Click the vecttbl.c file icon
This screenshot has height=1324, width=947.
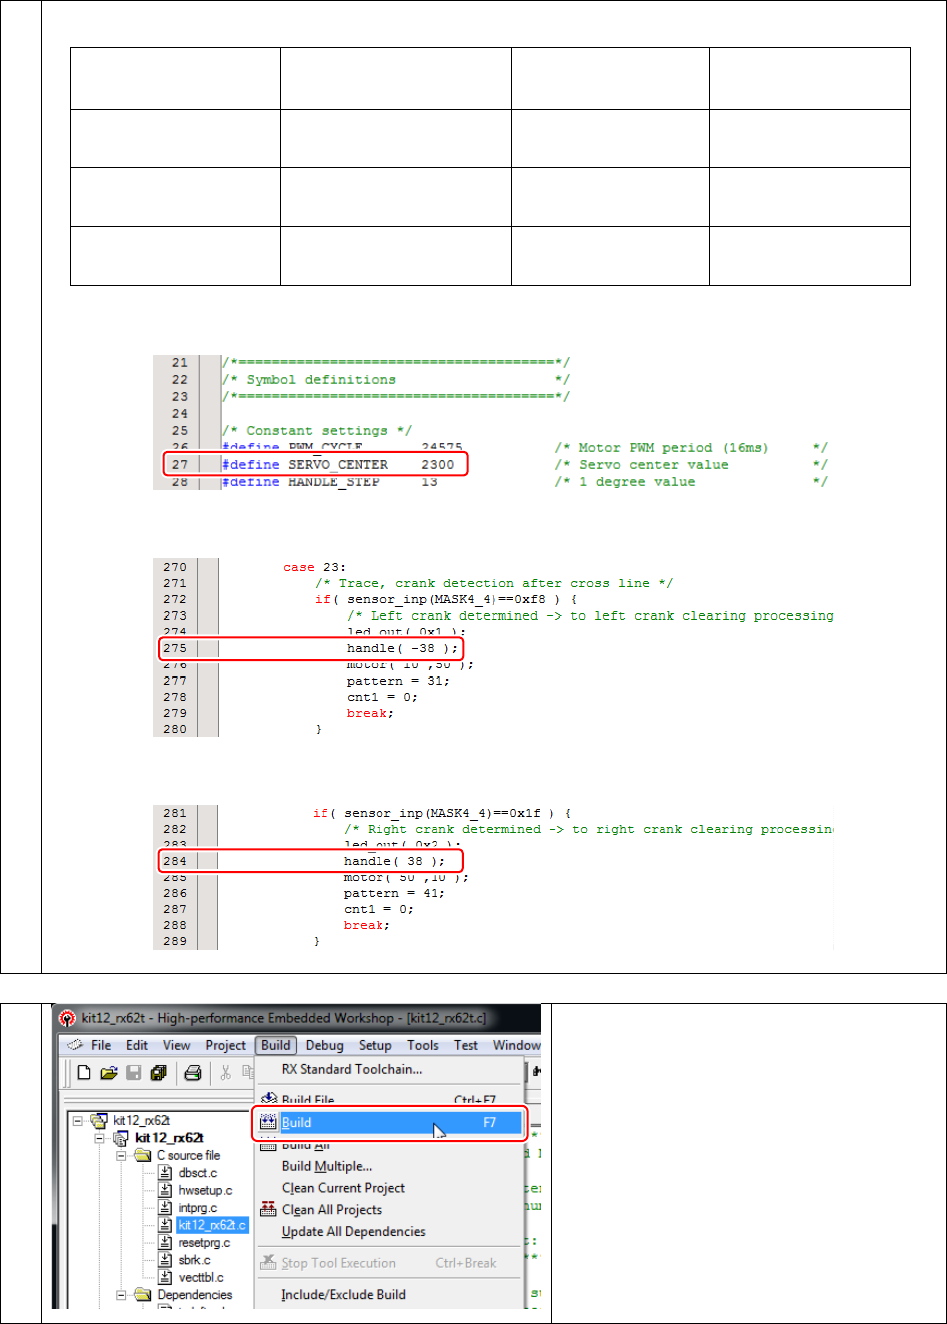[166, 1277]
